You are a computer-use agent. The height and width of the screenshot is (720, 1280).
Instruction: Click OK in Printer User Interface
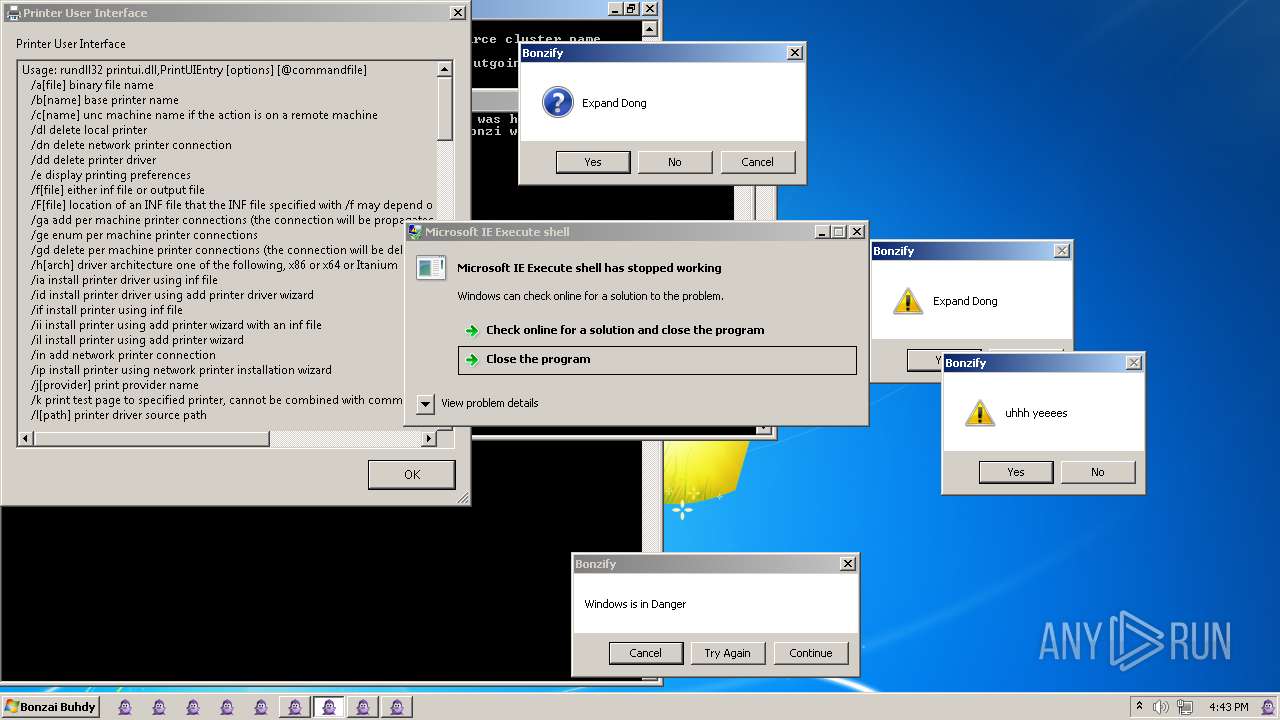pyautogui.click(x=411, y=474)
